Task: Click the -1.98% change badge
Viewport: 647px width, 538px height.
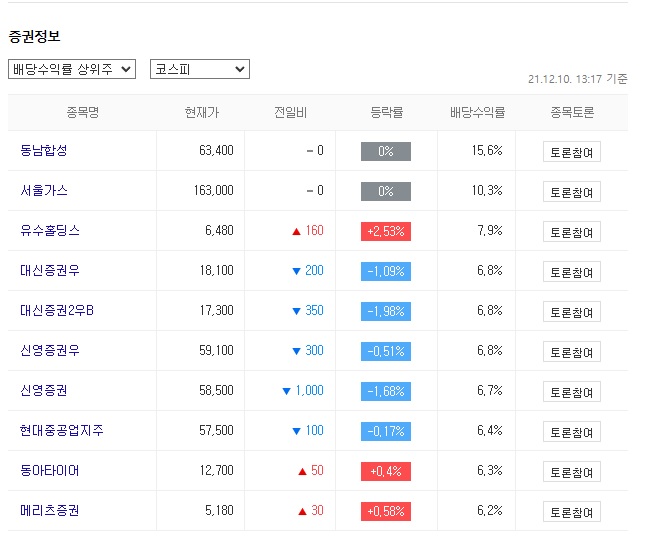Action: click(x=386, y=311)
